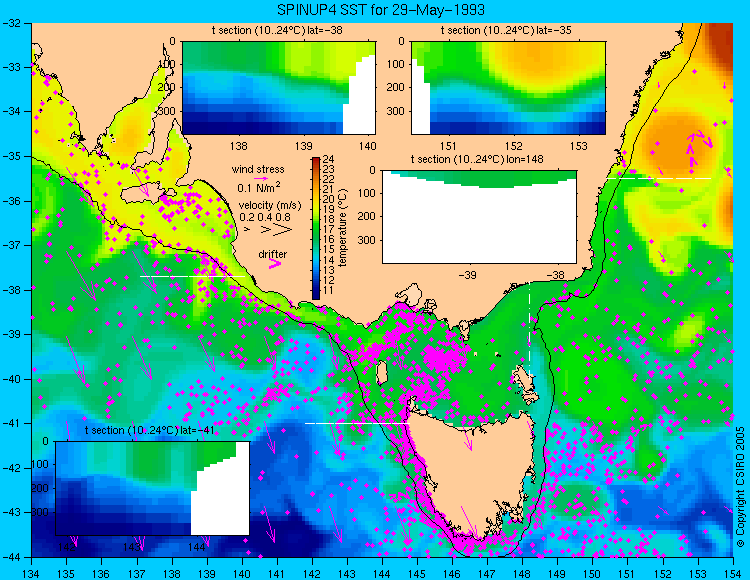Click main map longitude label 141

(277, 574)
